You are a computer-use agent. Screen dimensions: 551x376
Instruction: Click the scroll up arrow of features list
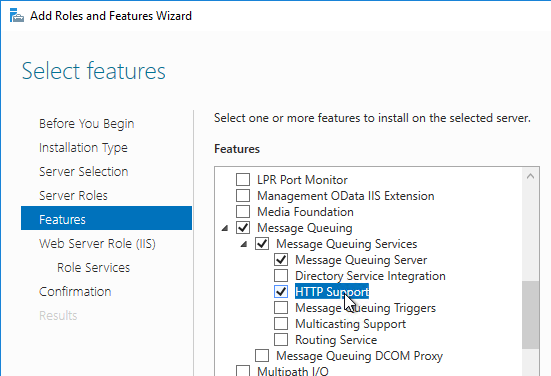[531, 176]
